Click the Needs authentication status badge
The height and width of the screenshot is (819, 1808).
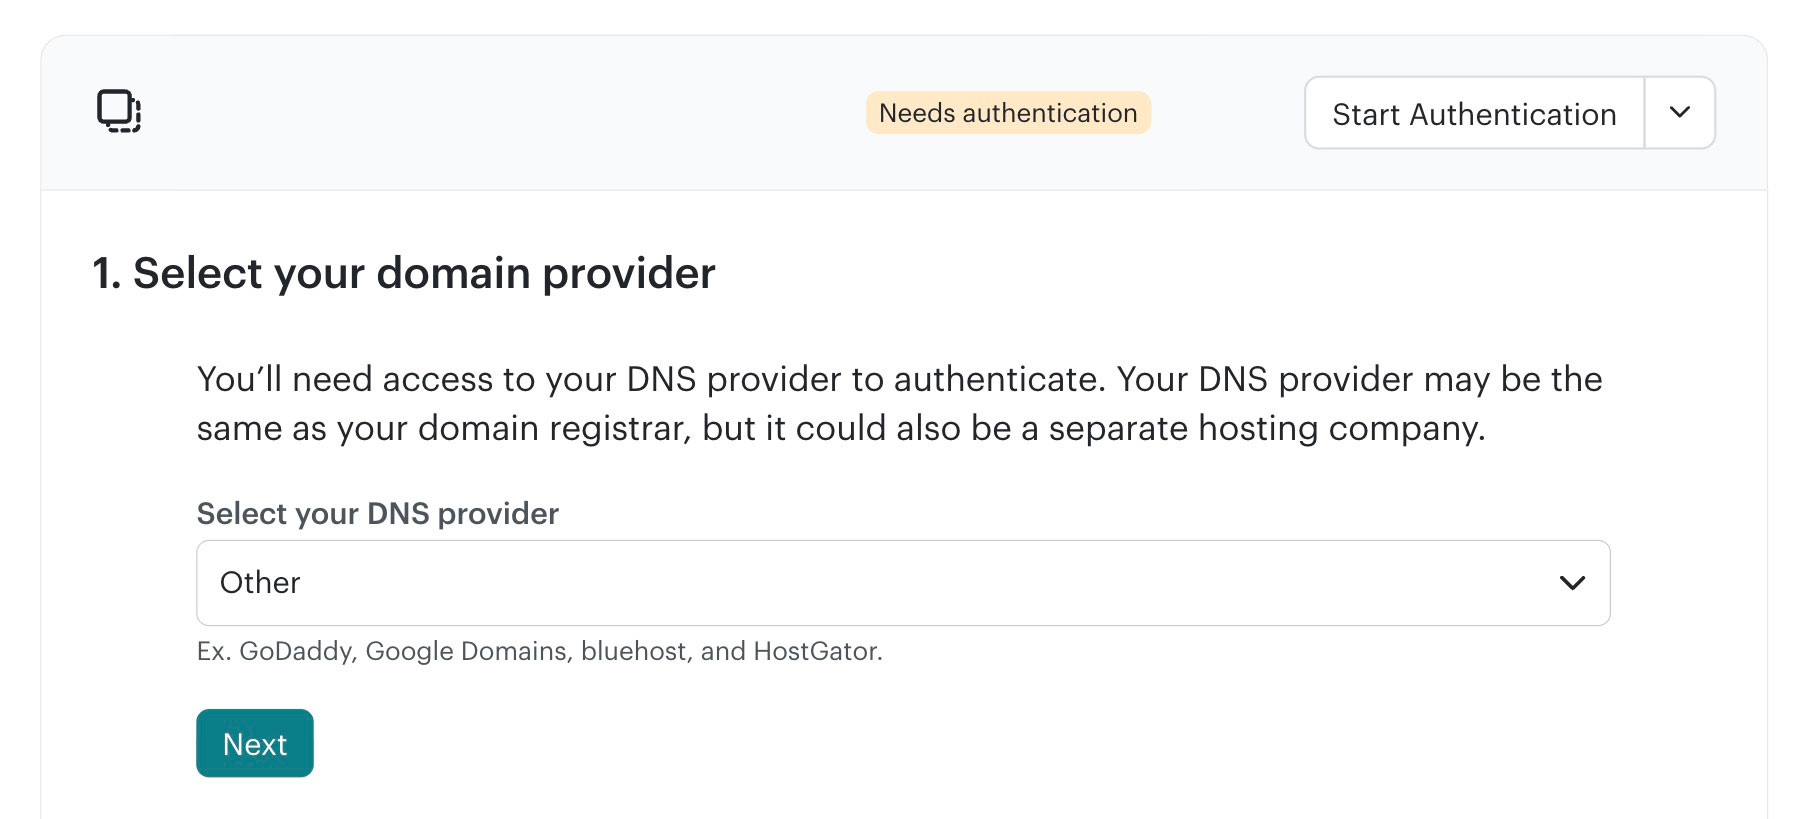coord(1008,113)
